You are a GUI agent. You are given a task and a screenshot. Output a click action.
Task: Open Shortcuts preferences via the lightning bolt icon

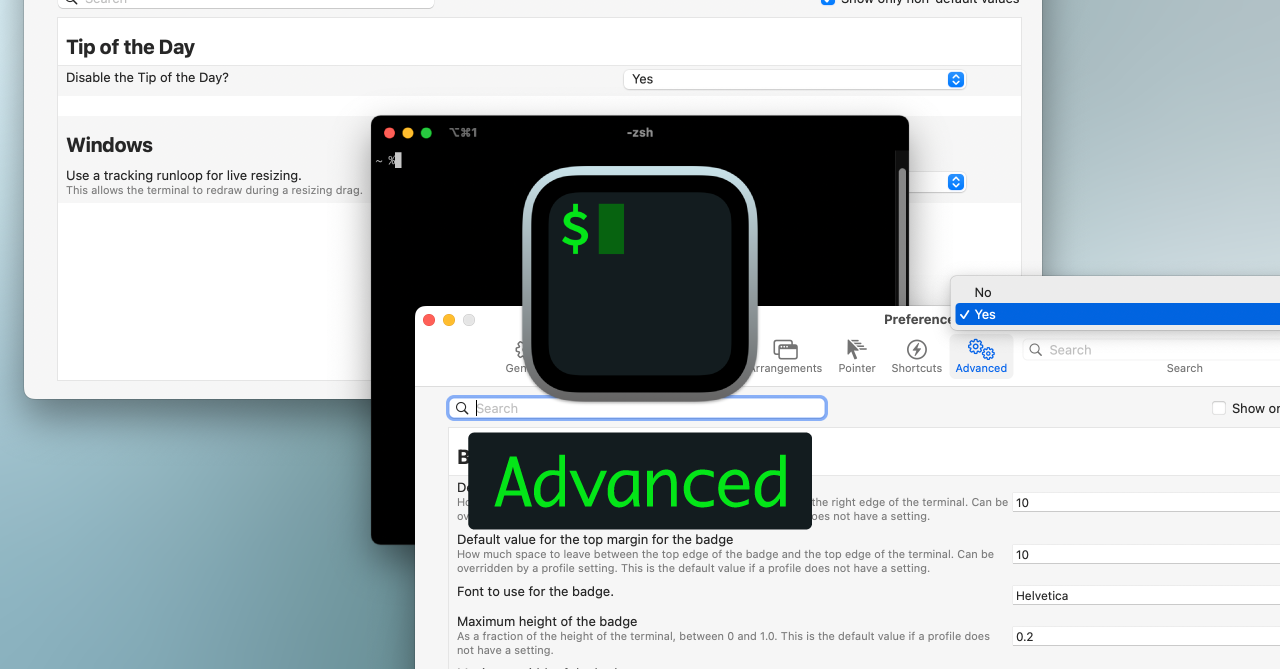coord(916,348)
